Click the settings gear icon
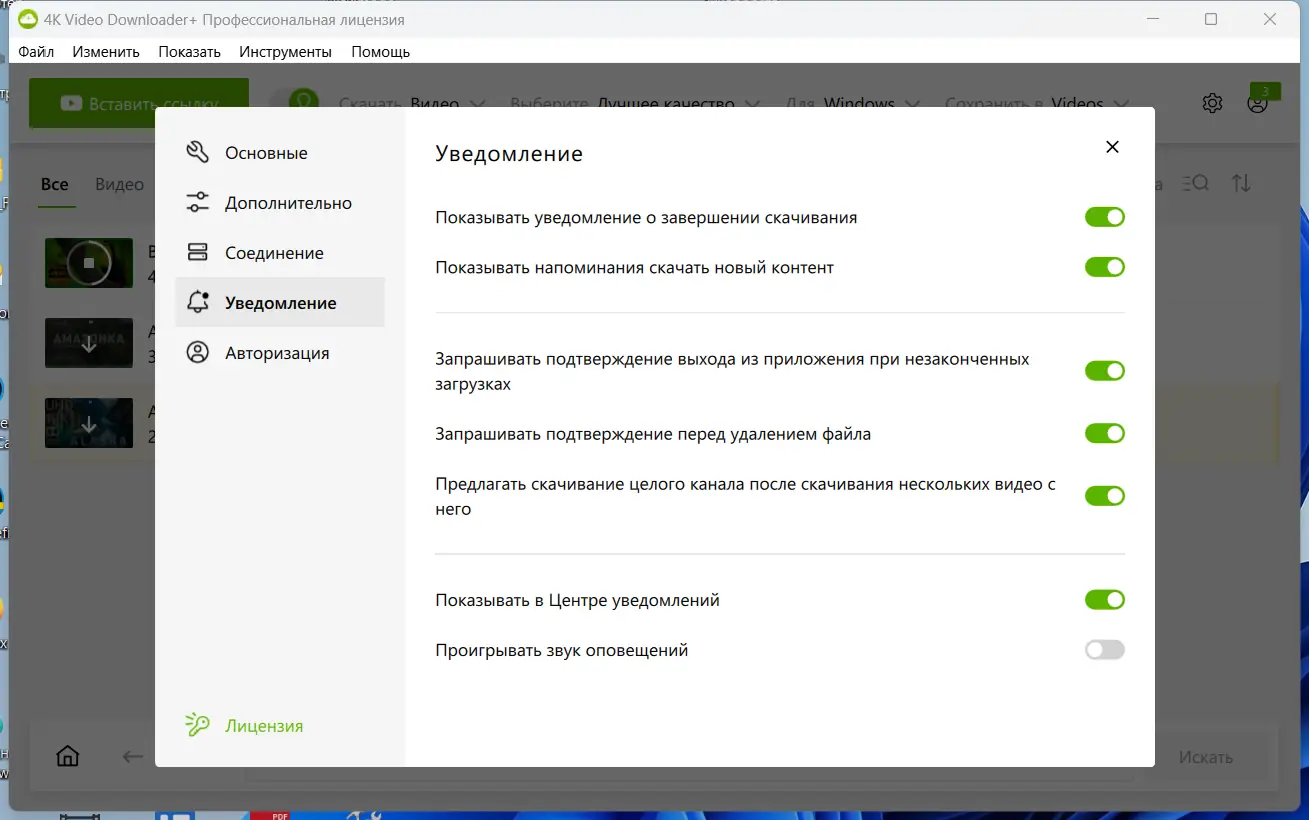The width and height of the screenshot is (1309, 820). coord(1211,102)
